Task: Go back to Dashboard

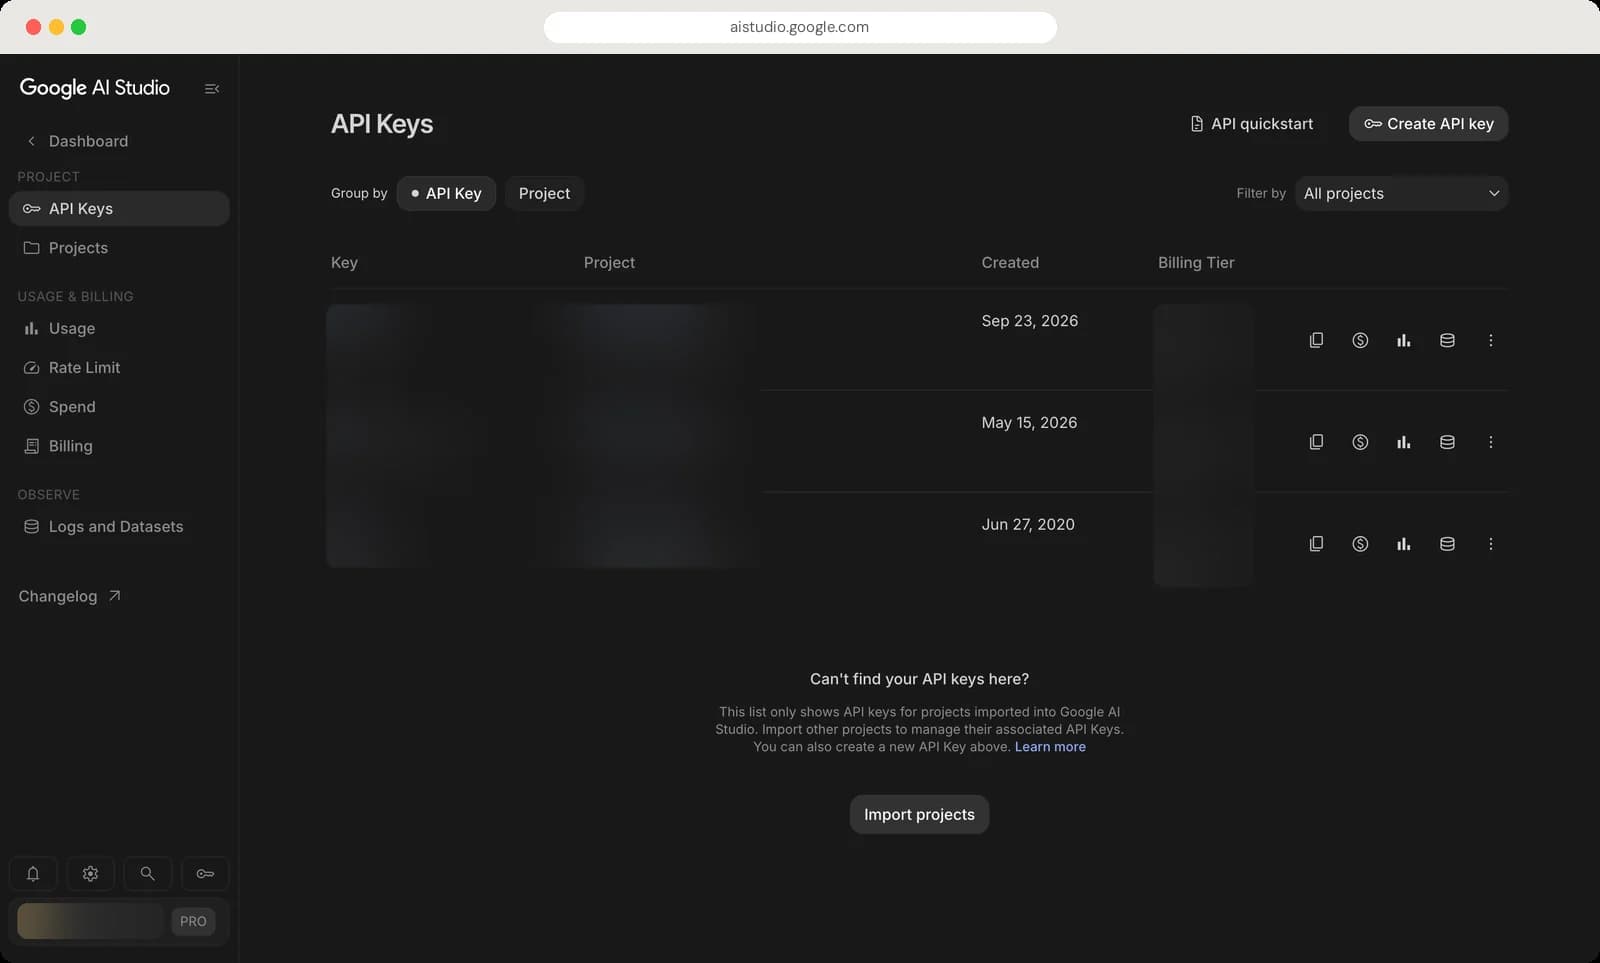Action: (x=78, y=141)
